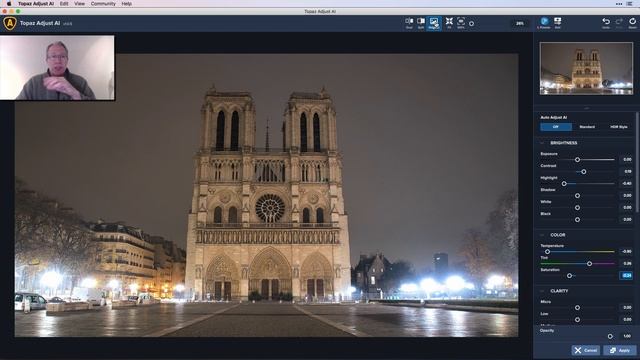Click the highlighted Saturation value field
640x360 pixels.
(627, 276)
